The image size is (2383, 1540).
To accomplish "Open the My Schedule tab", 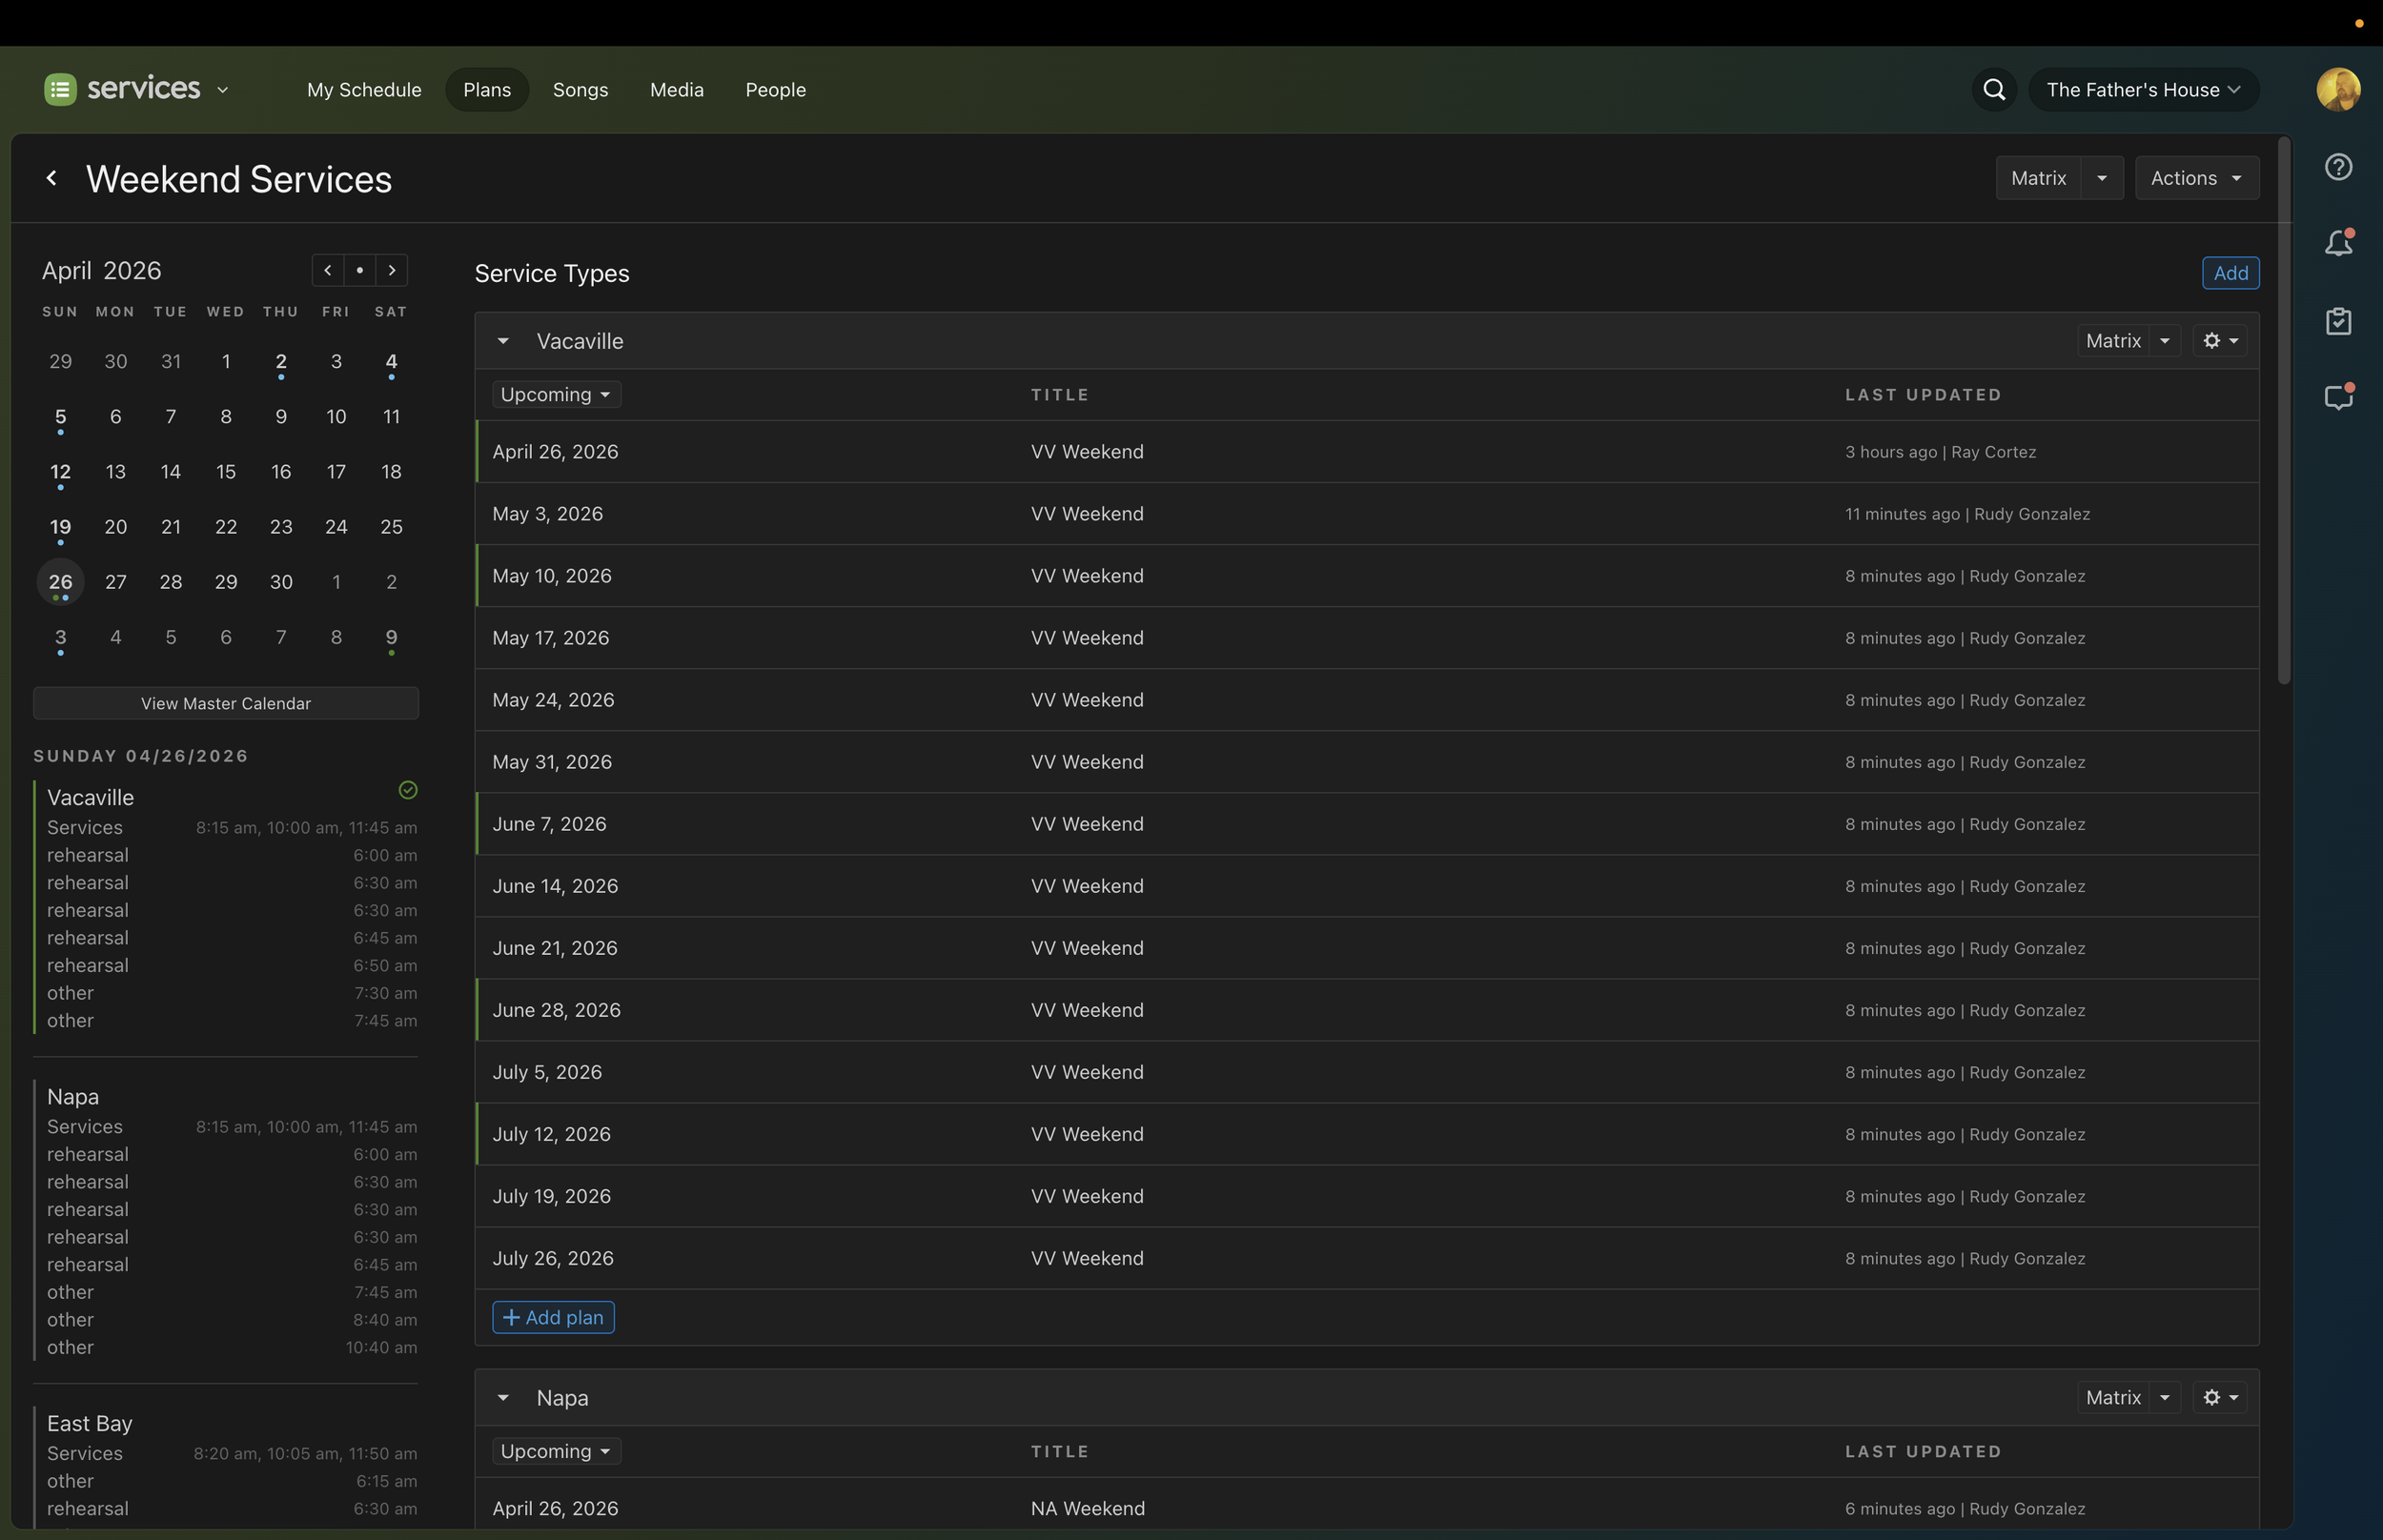I will [364, 90].
